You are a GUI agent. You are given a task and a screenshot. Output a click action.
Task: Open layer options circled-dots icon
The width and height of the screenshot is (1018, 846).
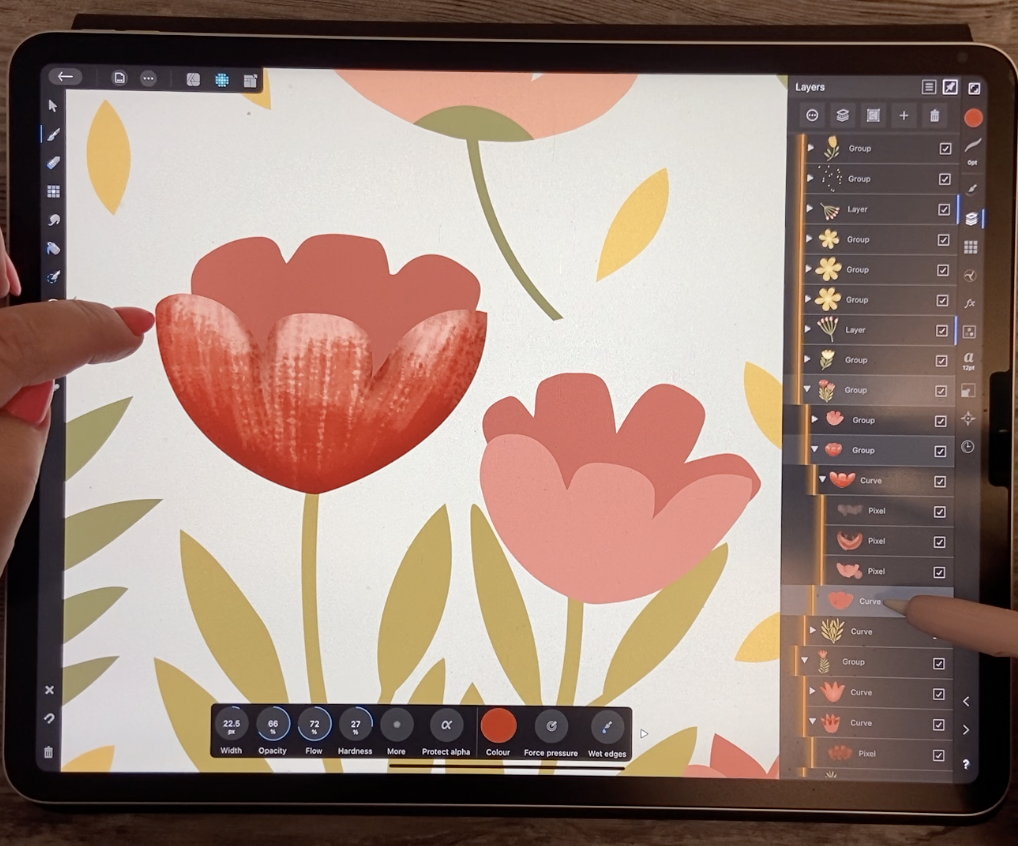pos(812,116)
